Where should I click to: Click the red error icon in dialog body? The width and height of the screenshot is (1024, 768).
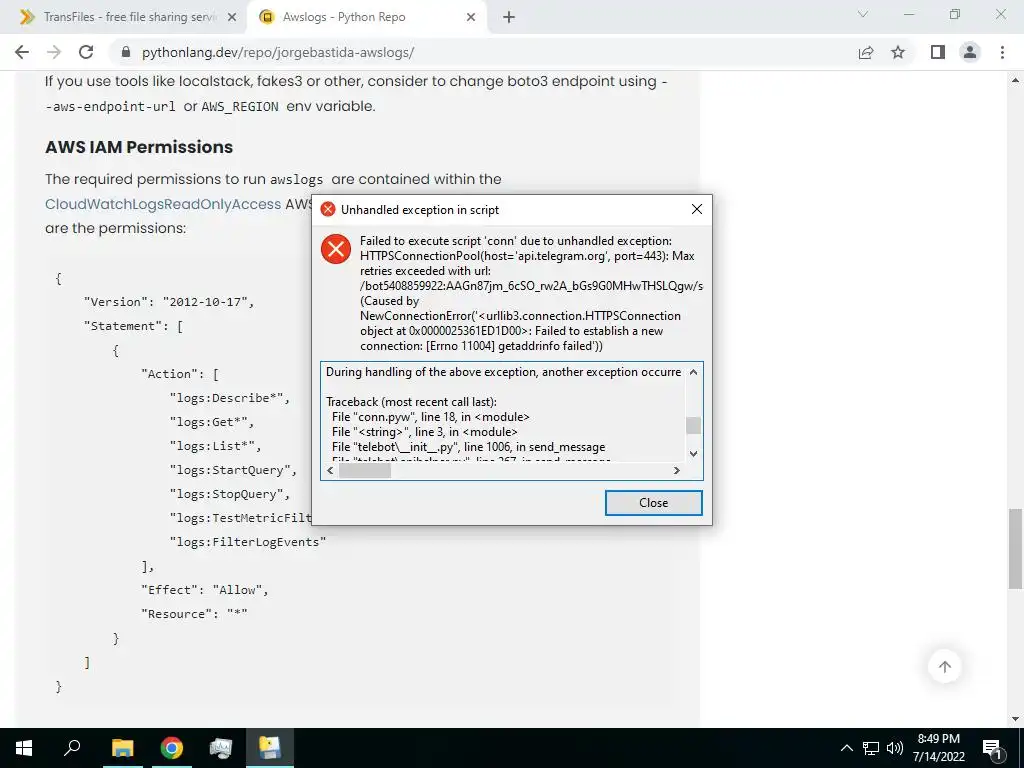(336, 249)
